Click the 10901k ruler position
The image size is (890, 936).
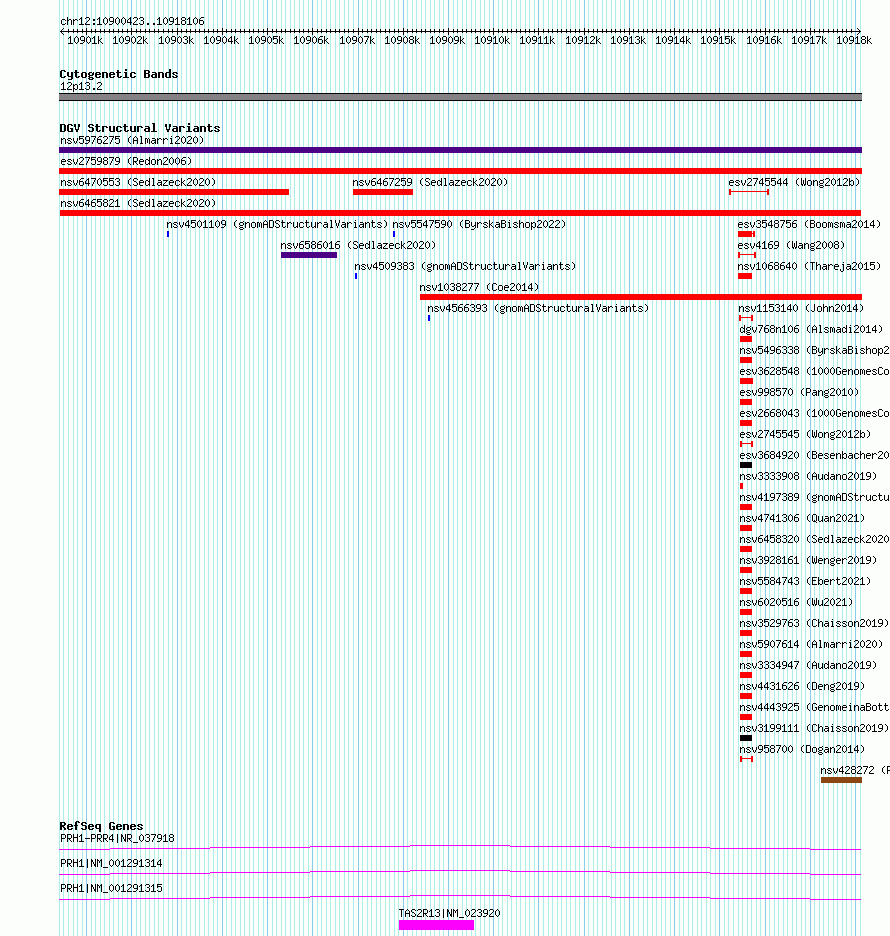[85, 40]
